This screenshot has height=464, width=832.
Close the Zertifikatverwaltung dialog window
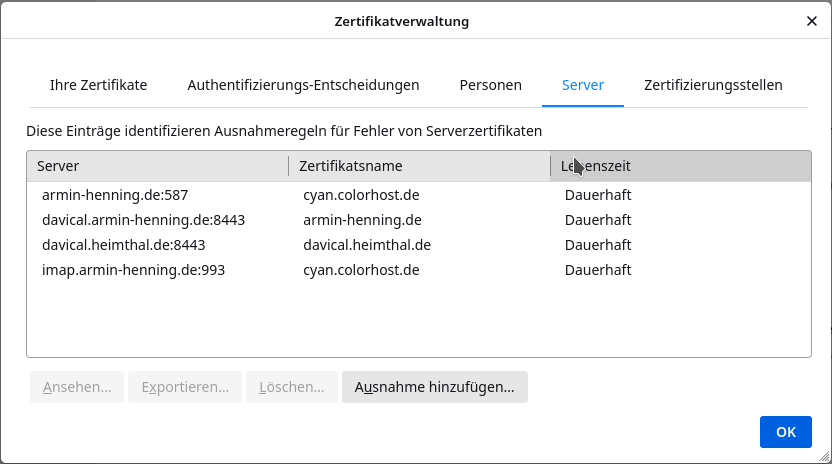[x=811, y=21]
